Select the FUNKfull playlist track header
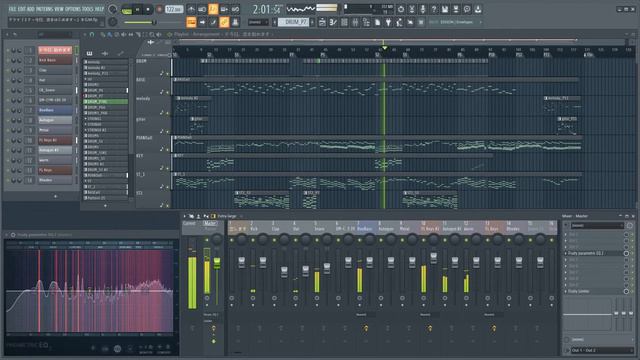 (152, 143)
